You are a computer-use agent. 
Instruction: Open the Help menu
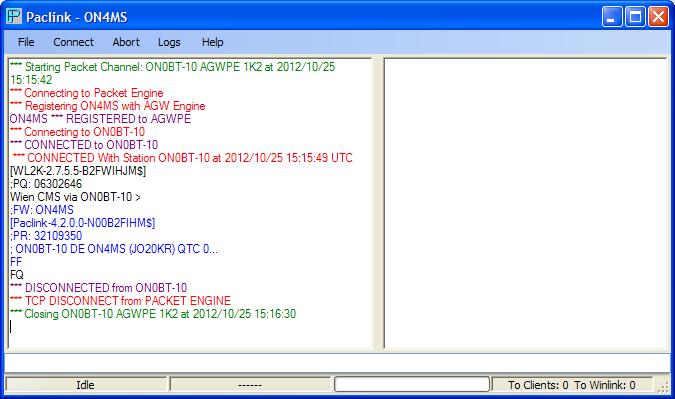pyautogui.click(x=212, y=42)
